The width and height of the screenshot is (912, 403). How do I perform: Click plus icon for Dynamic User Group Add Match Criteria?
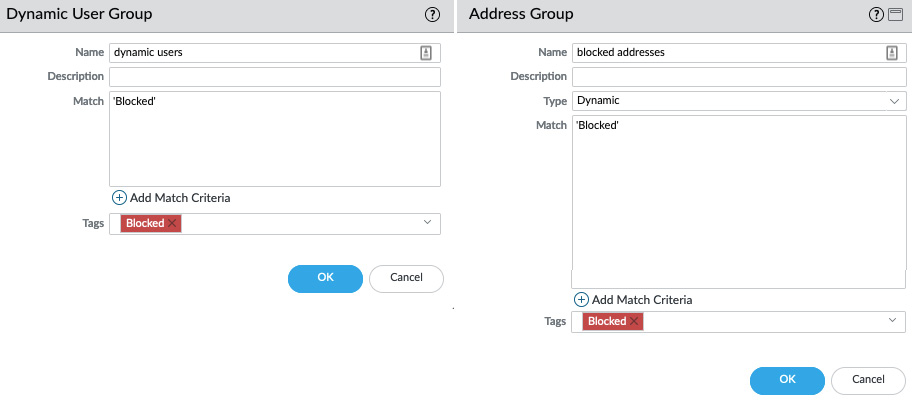pyautogui.click(x=119, y=198)
